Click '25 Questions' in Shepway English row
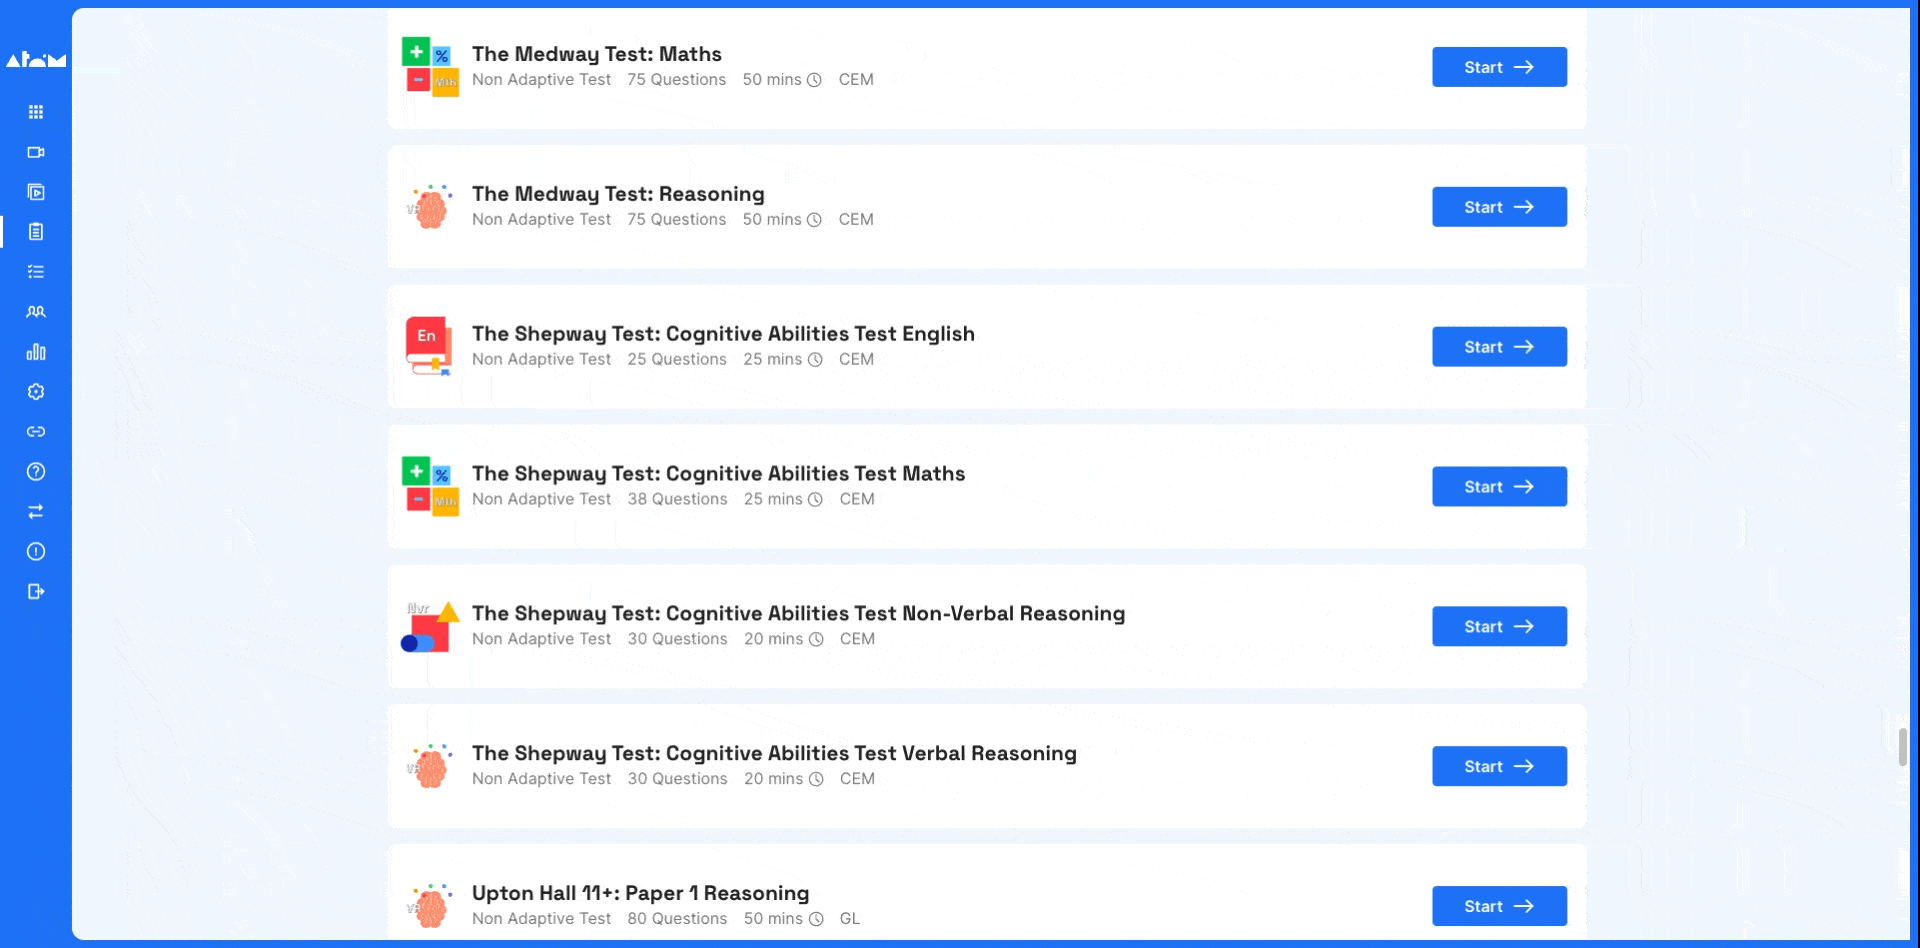 677,359
